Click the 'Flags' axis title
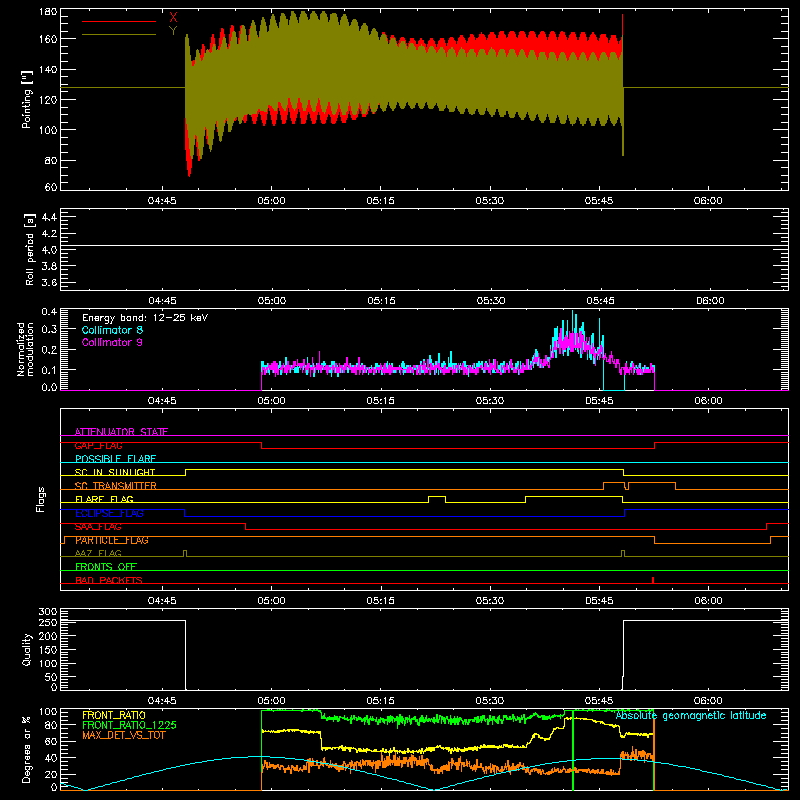Viewport: 800px width, 800px height. coord(40,499)
